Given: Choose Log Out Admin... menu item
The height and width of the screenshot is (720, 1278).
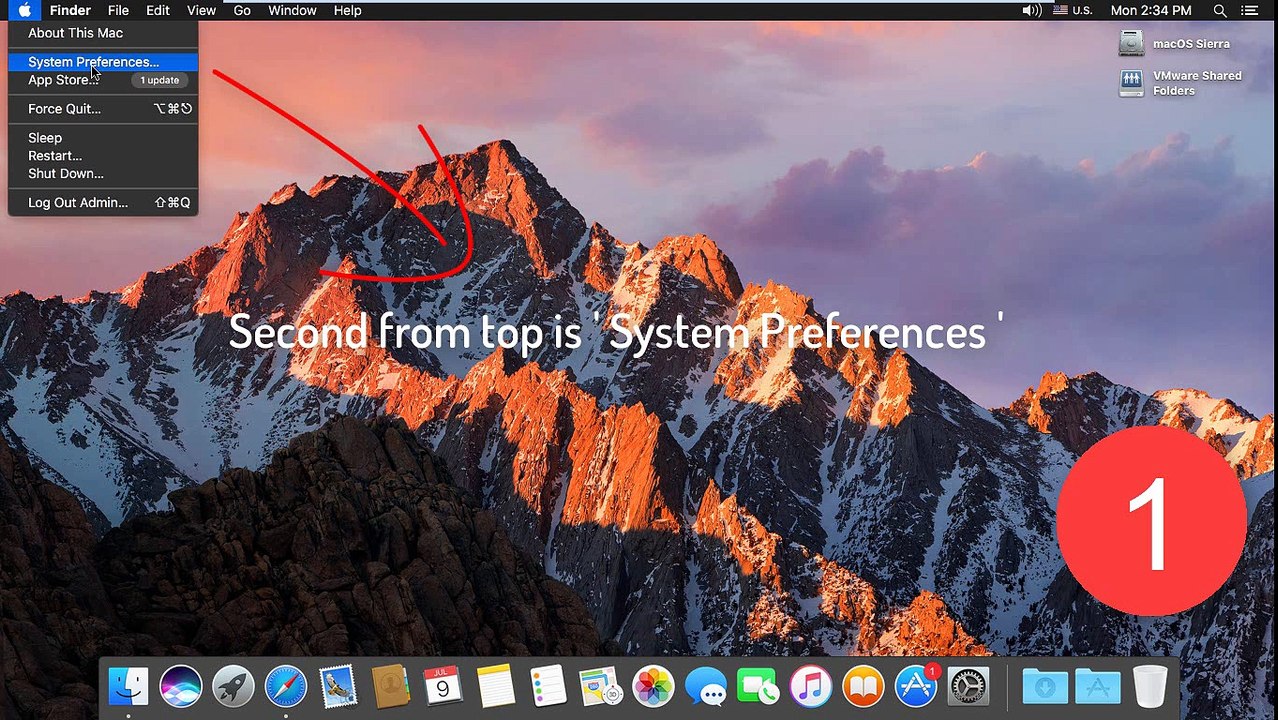Looking at the screenshot, I should (x=103, y=203).
